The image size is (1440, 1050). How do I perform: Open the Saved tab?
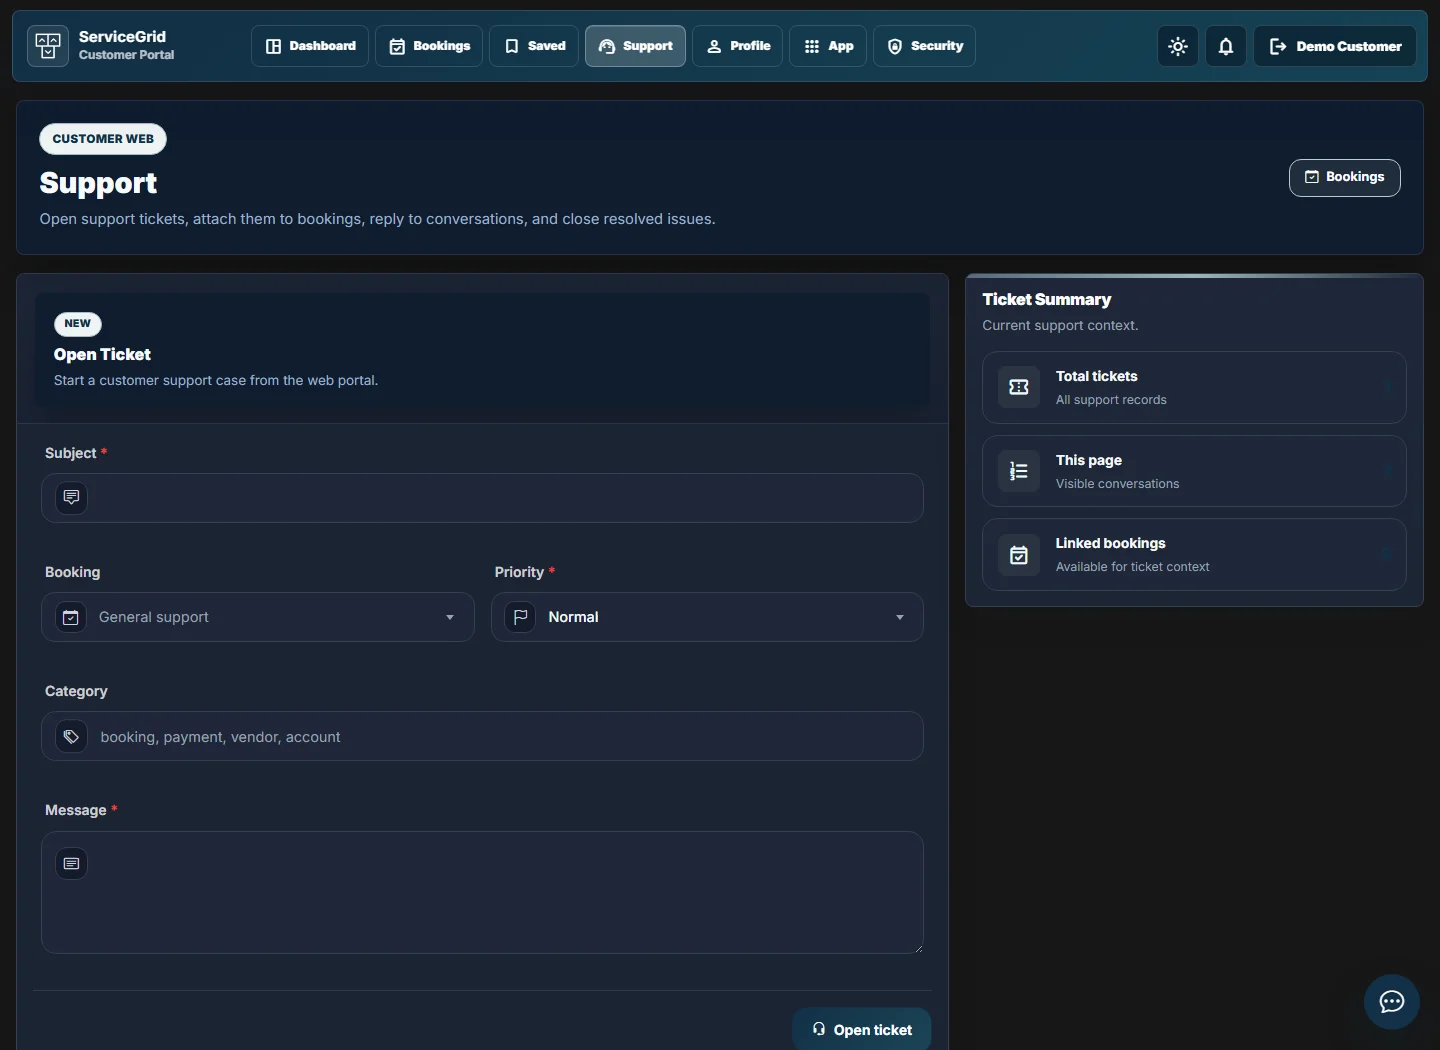pyautogui.click(x=534, y=46)
